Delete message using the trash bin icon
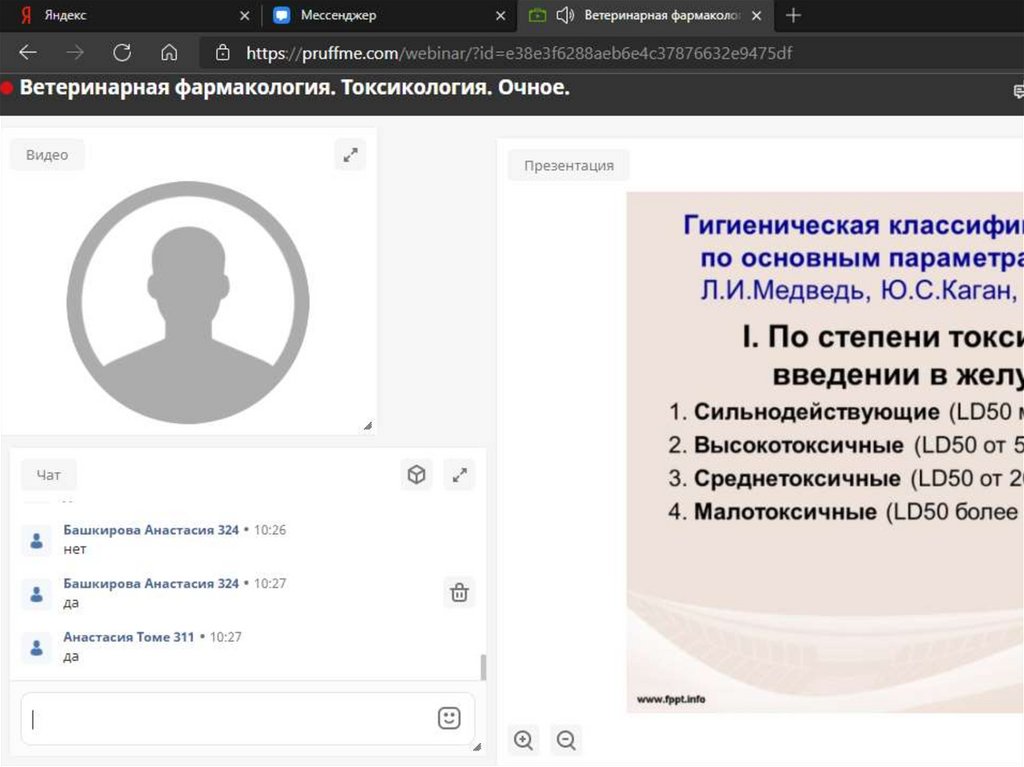Screen dimensions: 1024x767 459,592
